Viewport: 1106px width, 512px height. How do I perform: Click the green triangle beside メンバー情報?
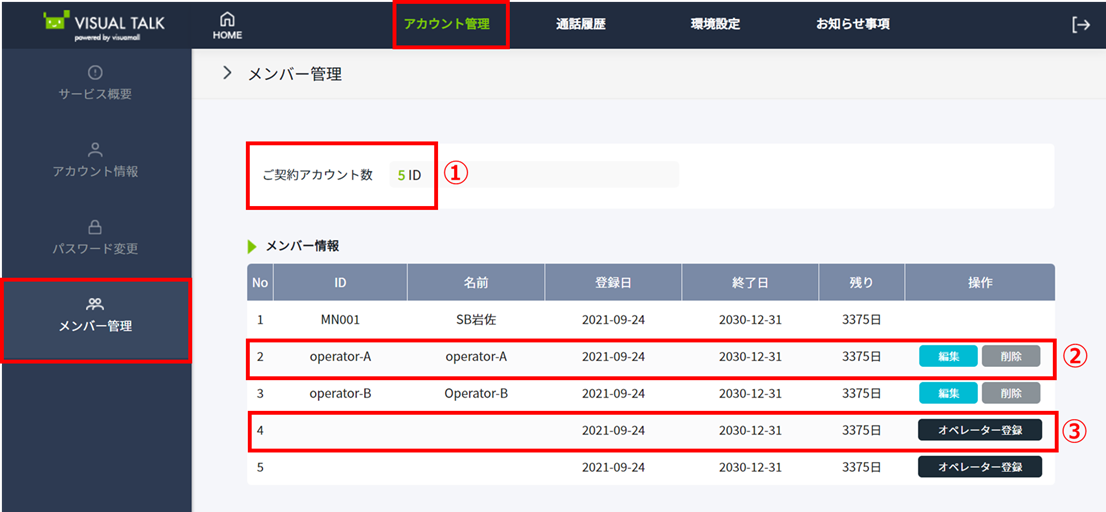click(x=252, y=246)
